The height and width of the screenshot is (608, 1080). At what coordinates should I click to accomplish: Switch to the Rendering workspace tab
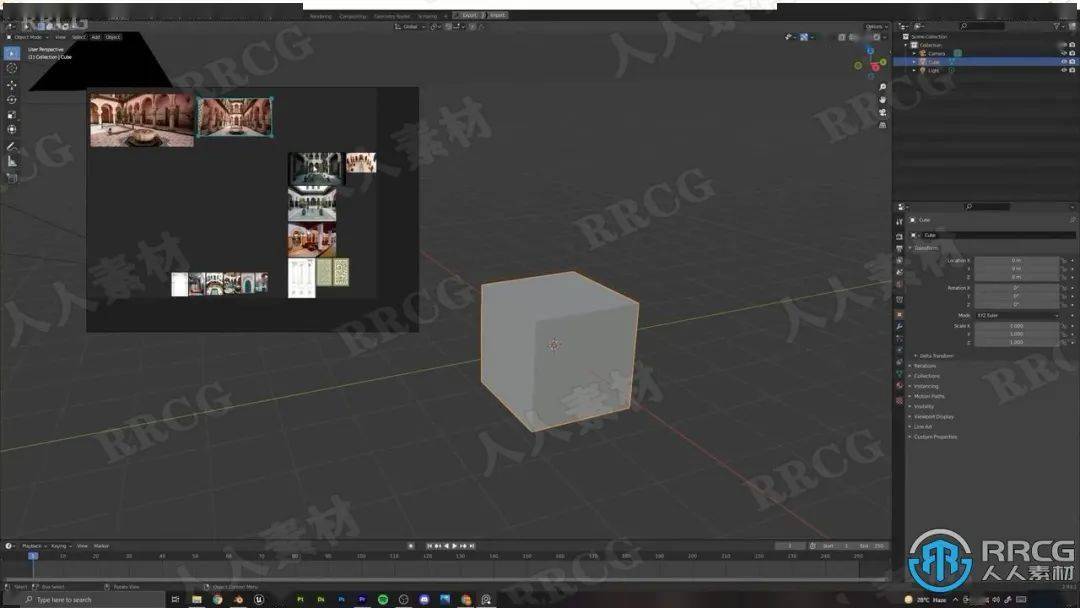(x=320, y=16)
